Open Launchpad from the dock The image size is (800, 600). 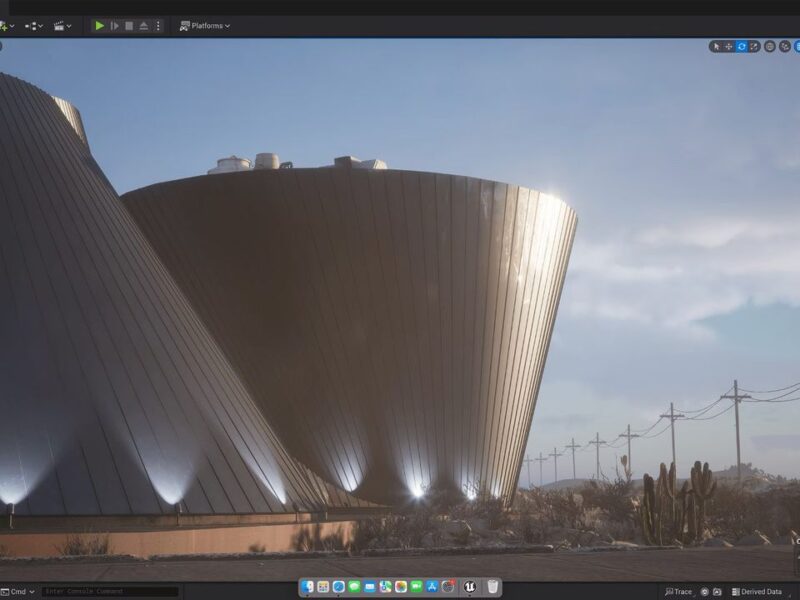tap(323, 587)
